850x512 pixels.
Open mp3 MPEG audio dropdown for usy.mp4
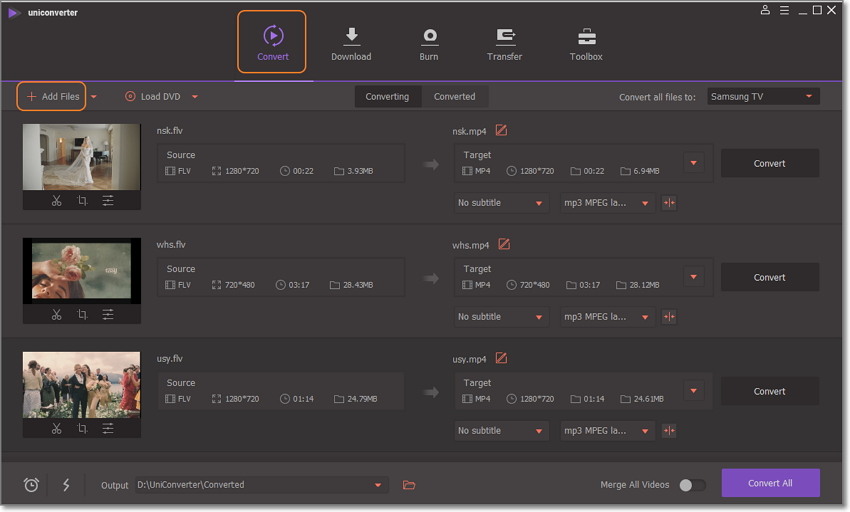(x=607, y=431)
